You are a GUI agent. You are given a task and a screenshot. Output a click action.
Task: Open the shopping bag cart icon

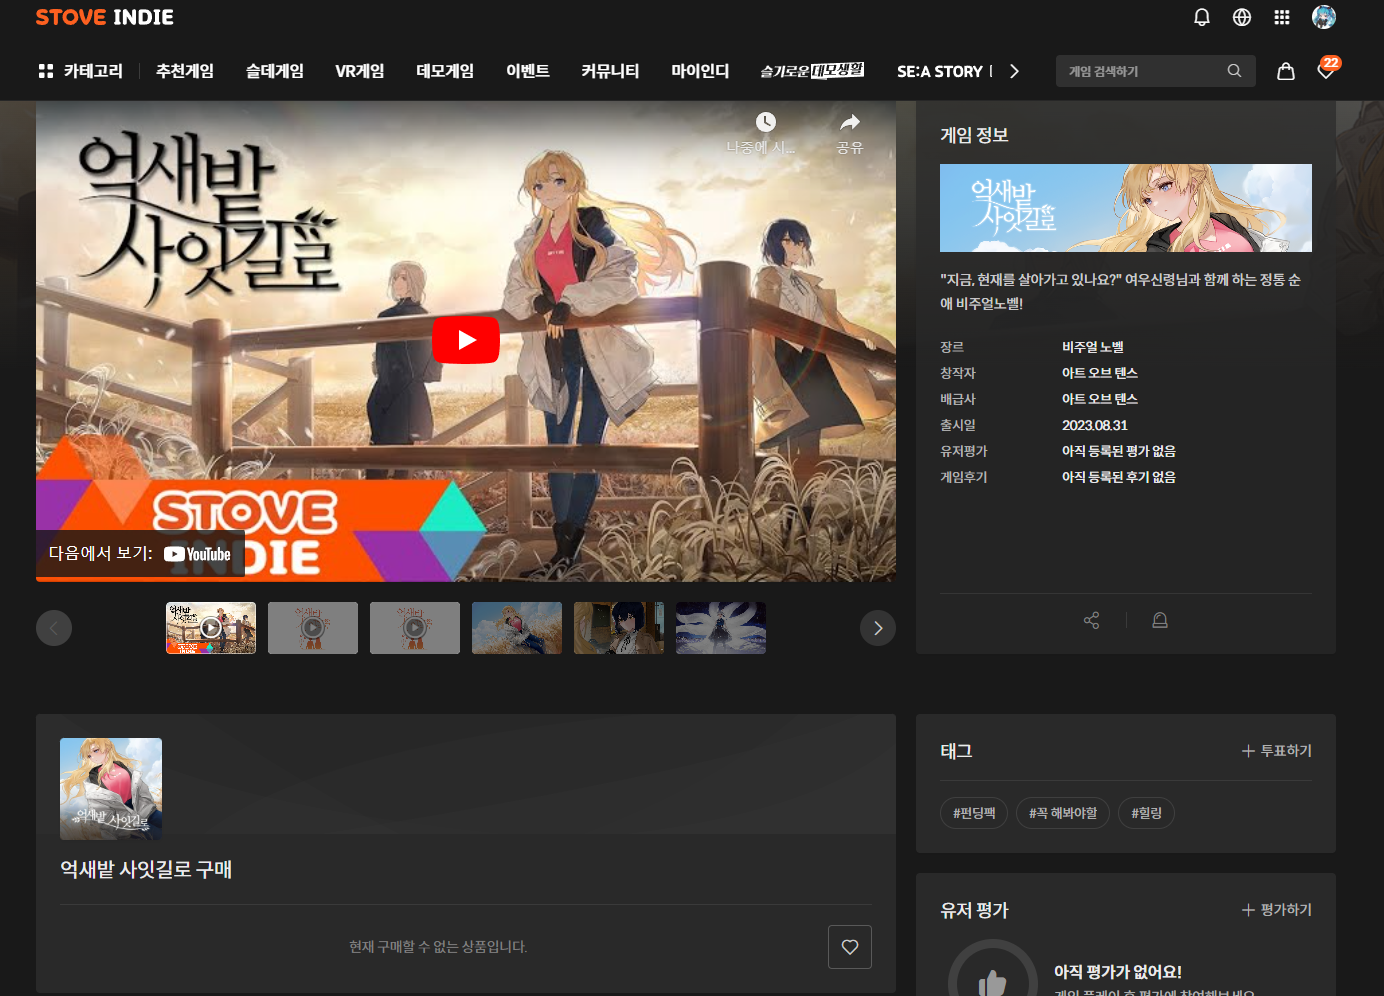pos(1286,71)
